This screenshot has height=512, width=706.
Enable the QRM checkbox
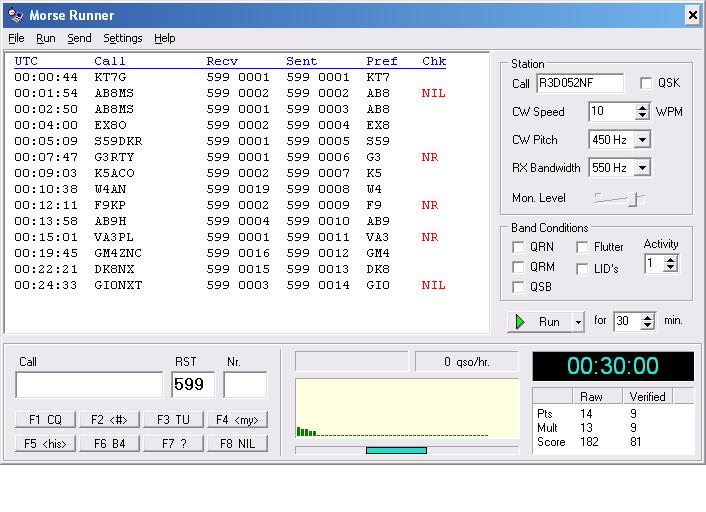click(518, 267)
